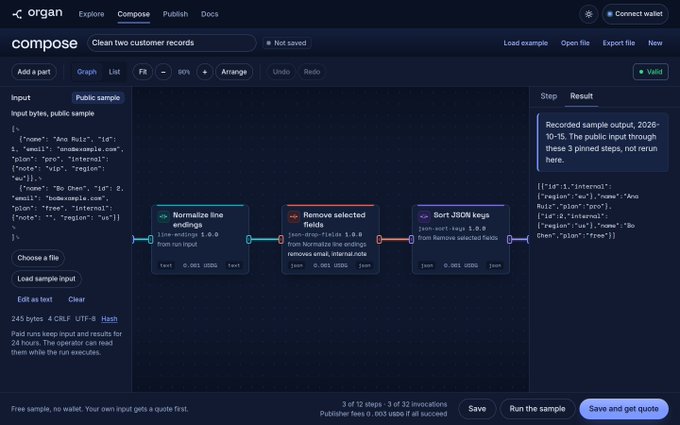Image resolution: width=680 pixels, height=425 pixels.
Task: Click the '4 CRLF' status text
Action: click(x=59, y=319)
